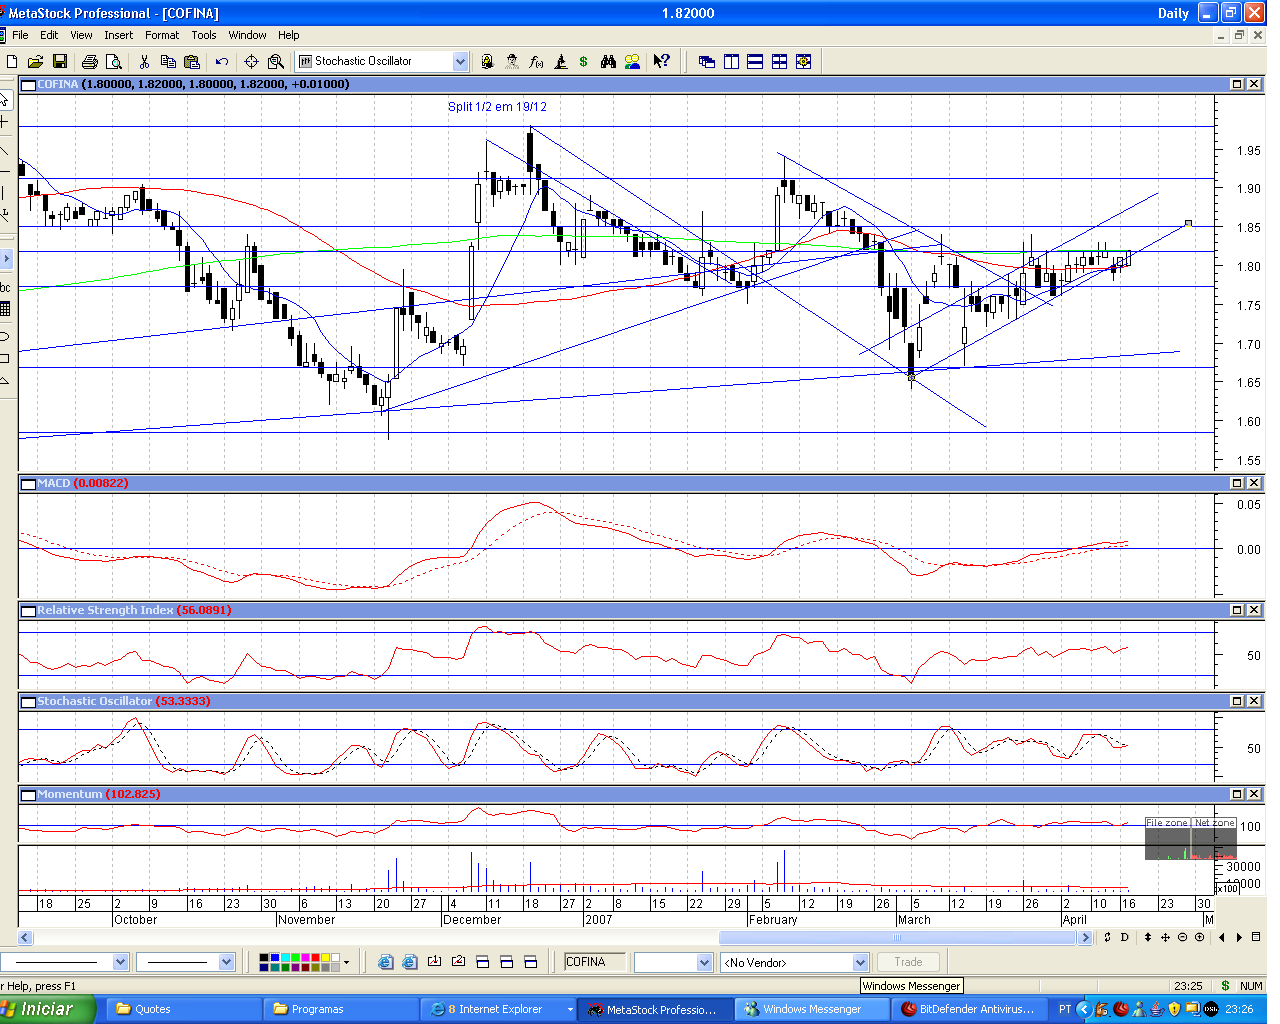Maximize the MACD indicator pane
The height and width of the screenshot is (1024, 1280).
pos(1237,484)
